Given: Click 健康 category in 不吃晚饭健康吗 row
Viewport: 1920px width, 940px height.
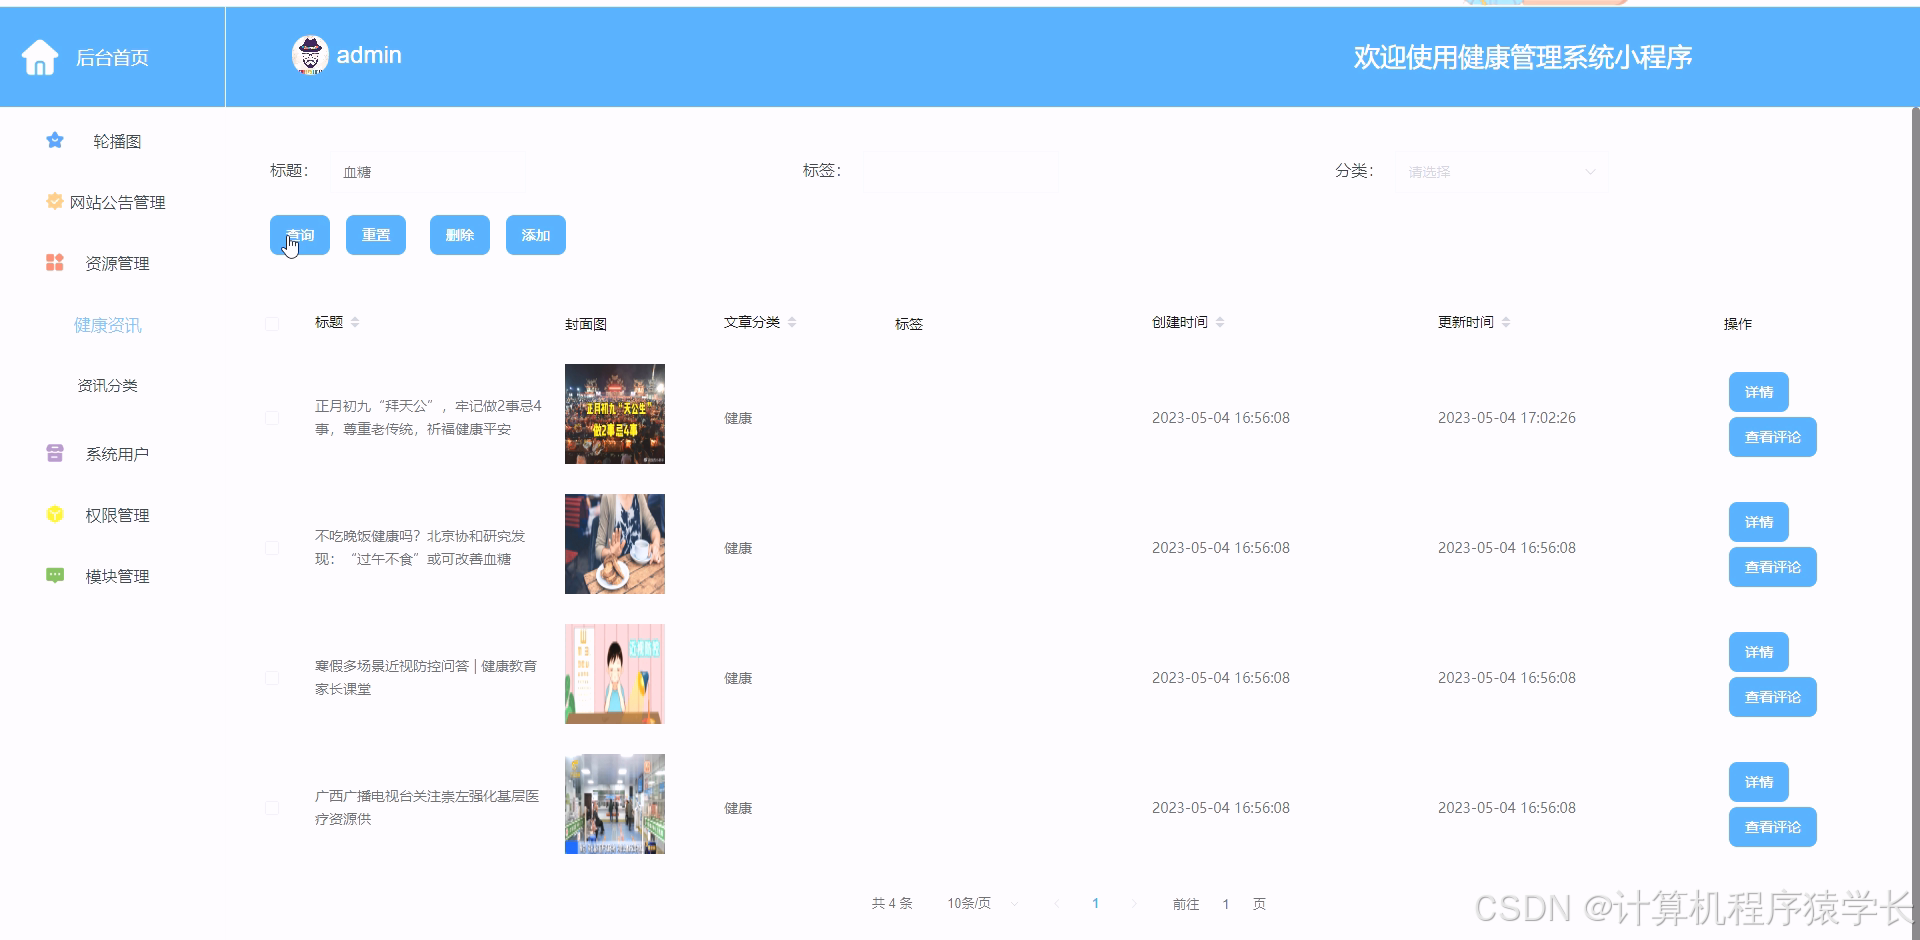Looking at the screenshot, I should [738, 548].
